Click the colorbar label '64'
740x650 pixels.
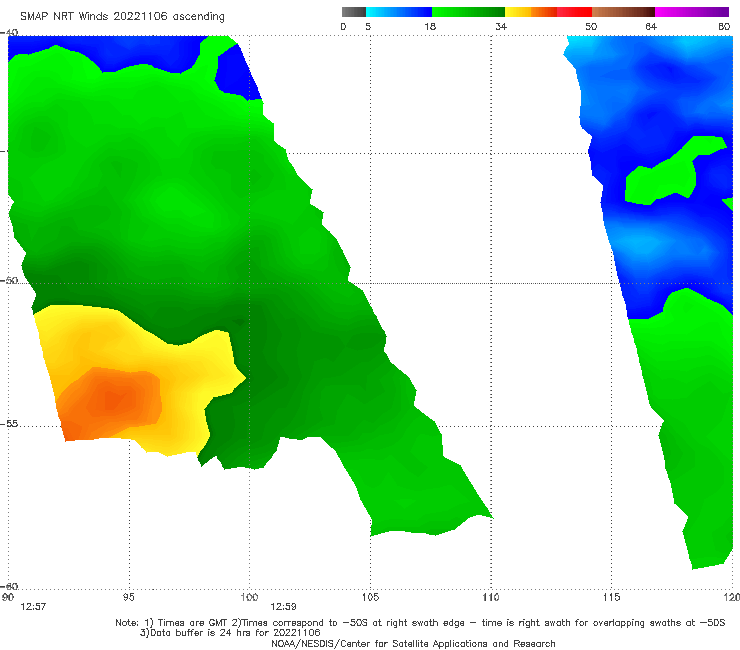tap(651, 26)
